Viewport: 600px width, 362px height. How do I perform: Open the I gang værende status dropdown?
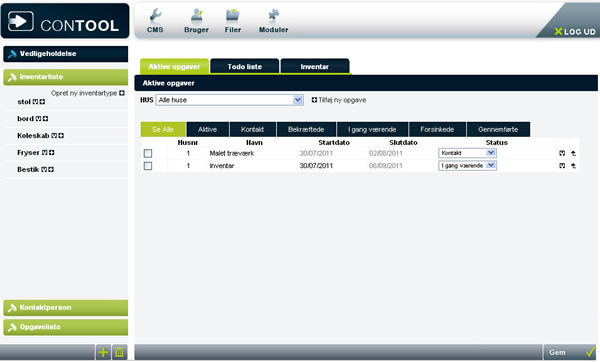pos(467,166)
